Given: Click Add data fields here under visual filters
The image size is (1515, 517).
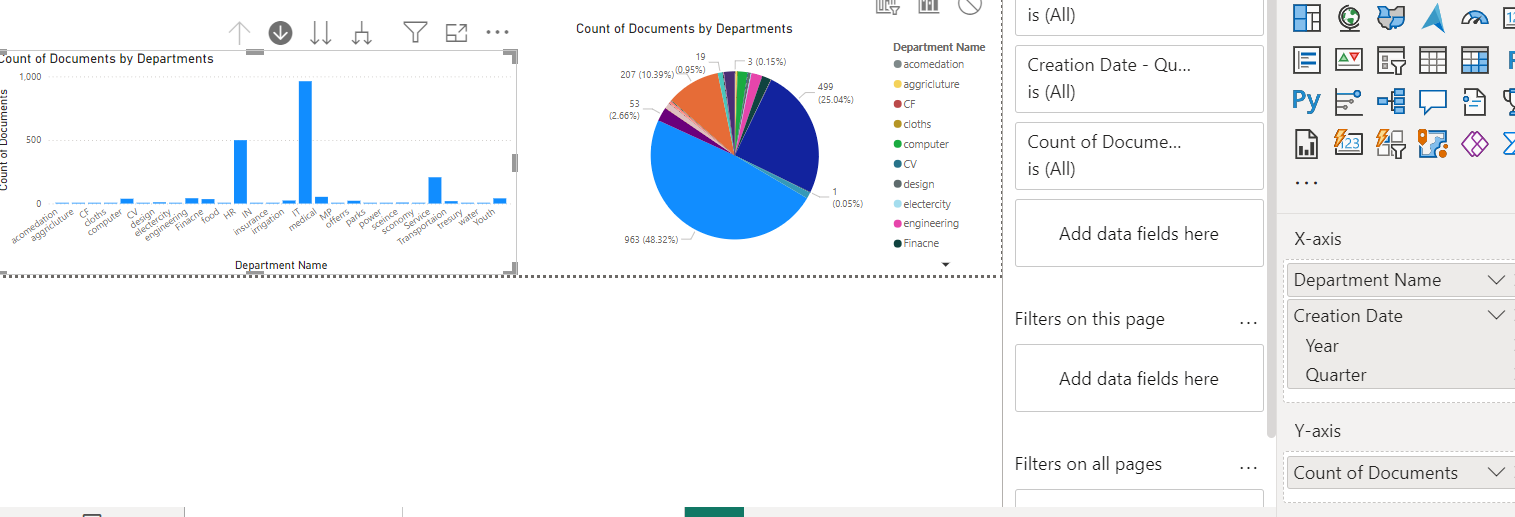Looking at the screenshot, I should (x=1139, y=233).
